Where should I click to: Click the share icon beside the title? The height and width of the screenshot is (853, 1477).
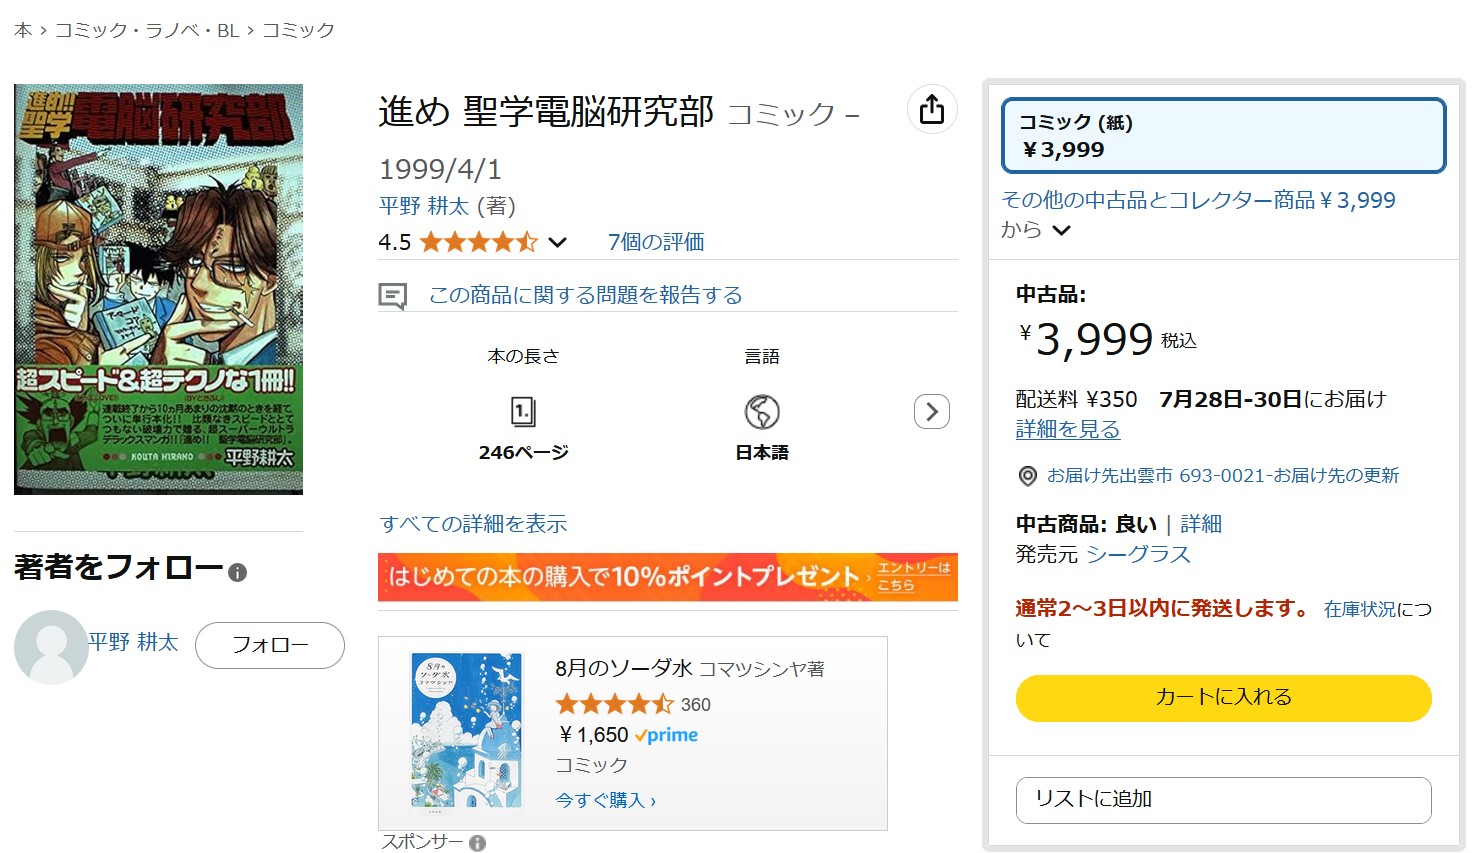tap(931, 109)
